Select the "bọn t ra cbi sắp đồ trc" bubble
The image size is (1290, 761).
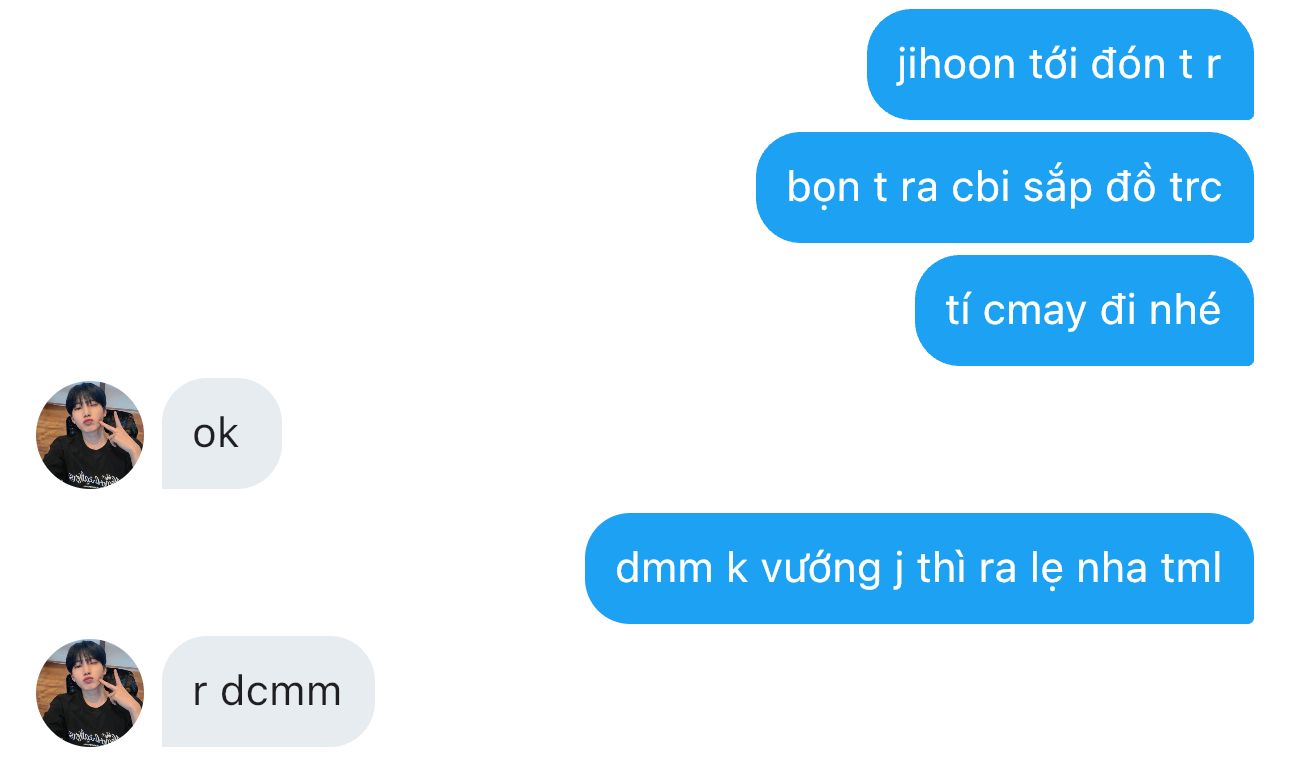[1005, 188]
